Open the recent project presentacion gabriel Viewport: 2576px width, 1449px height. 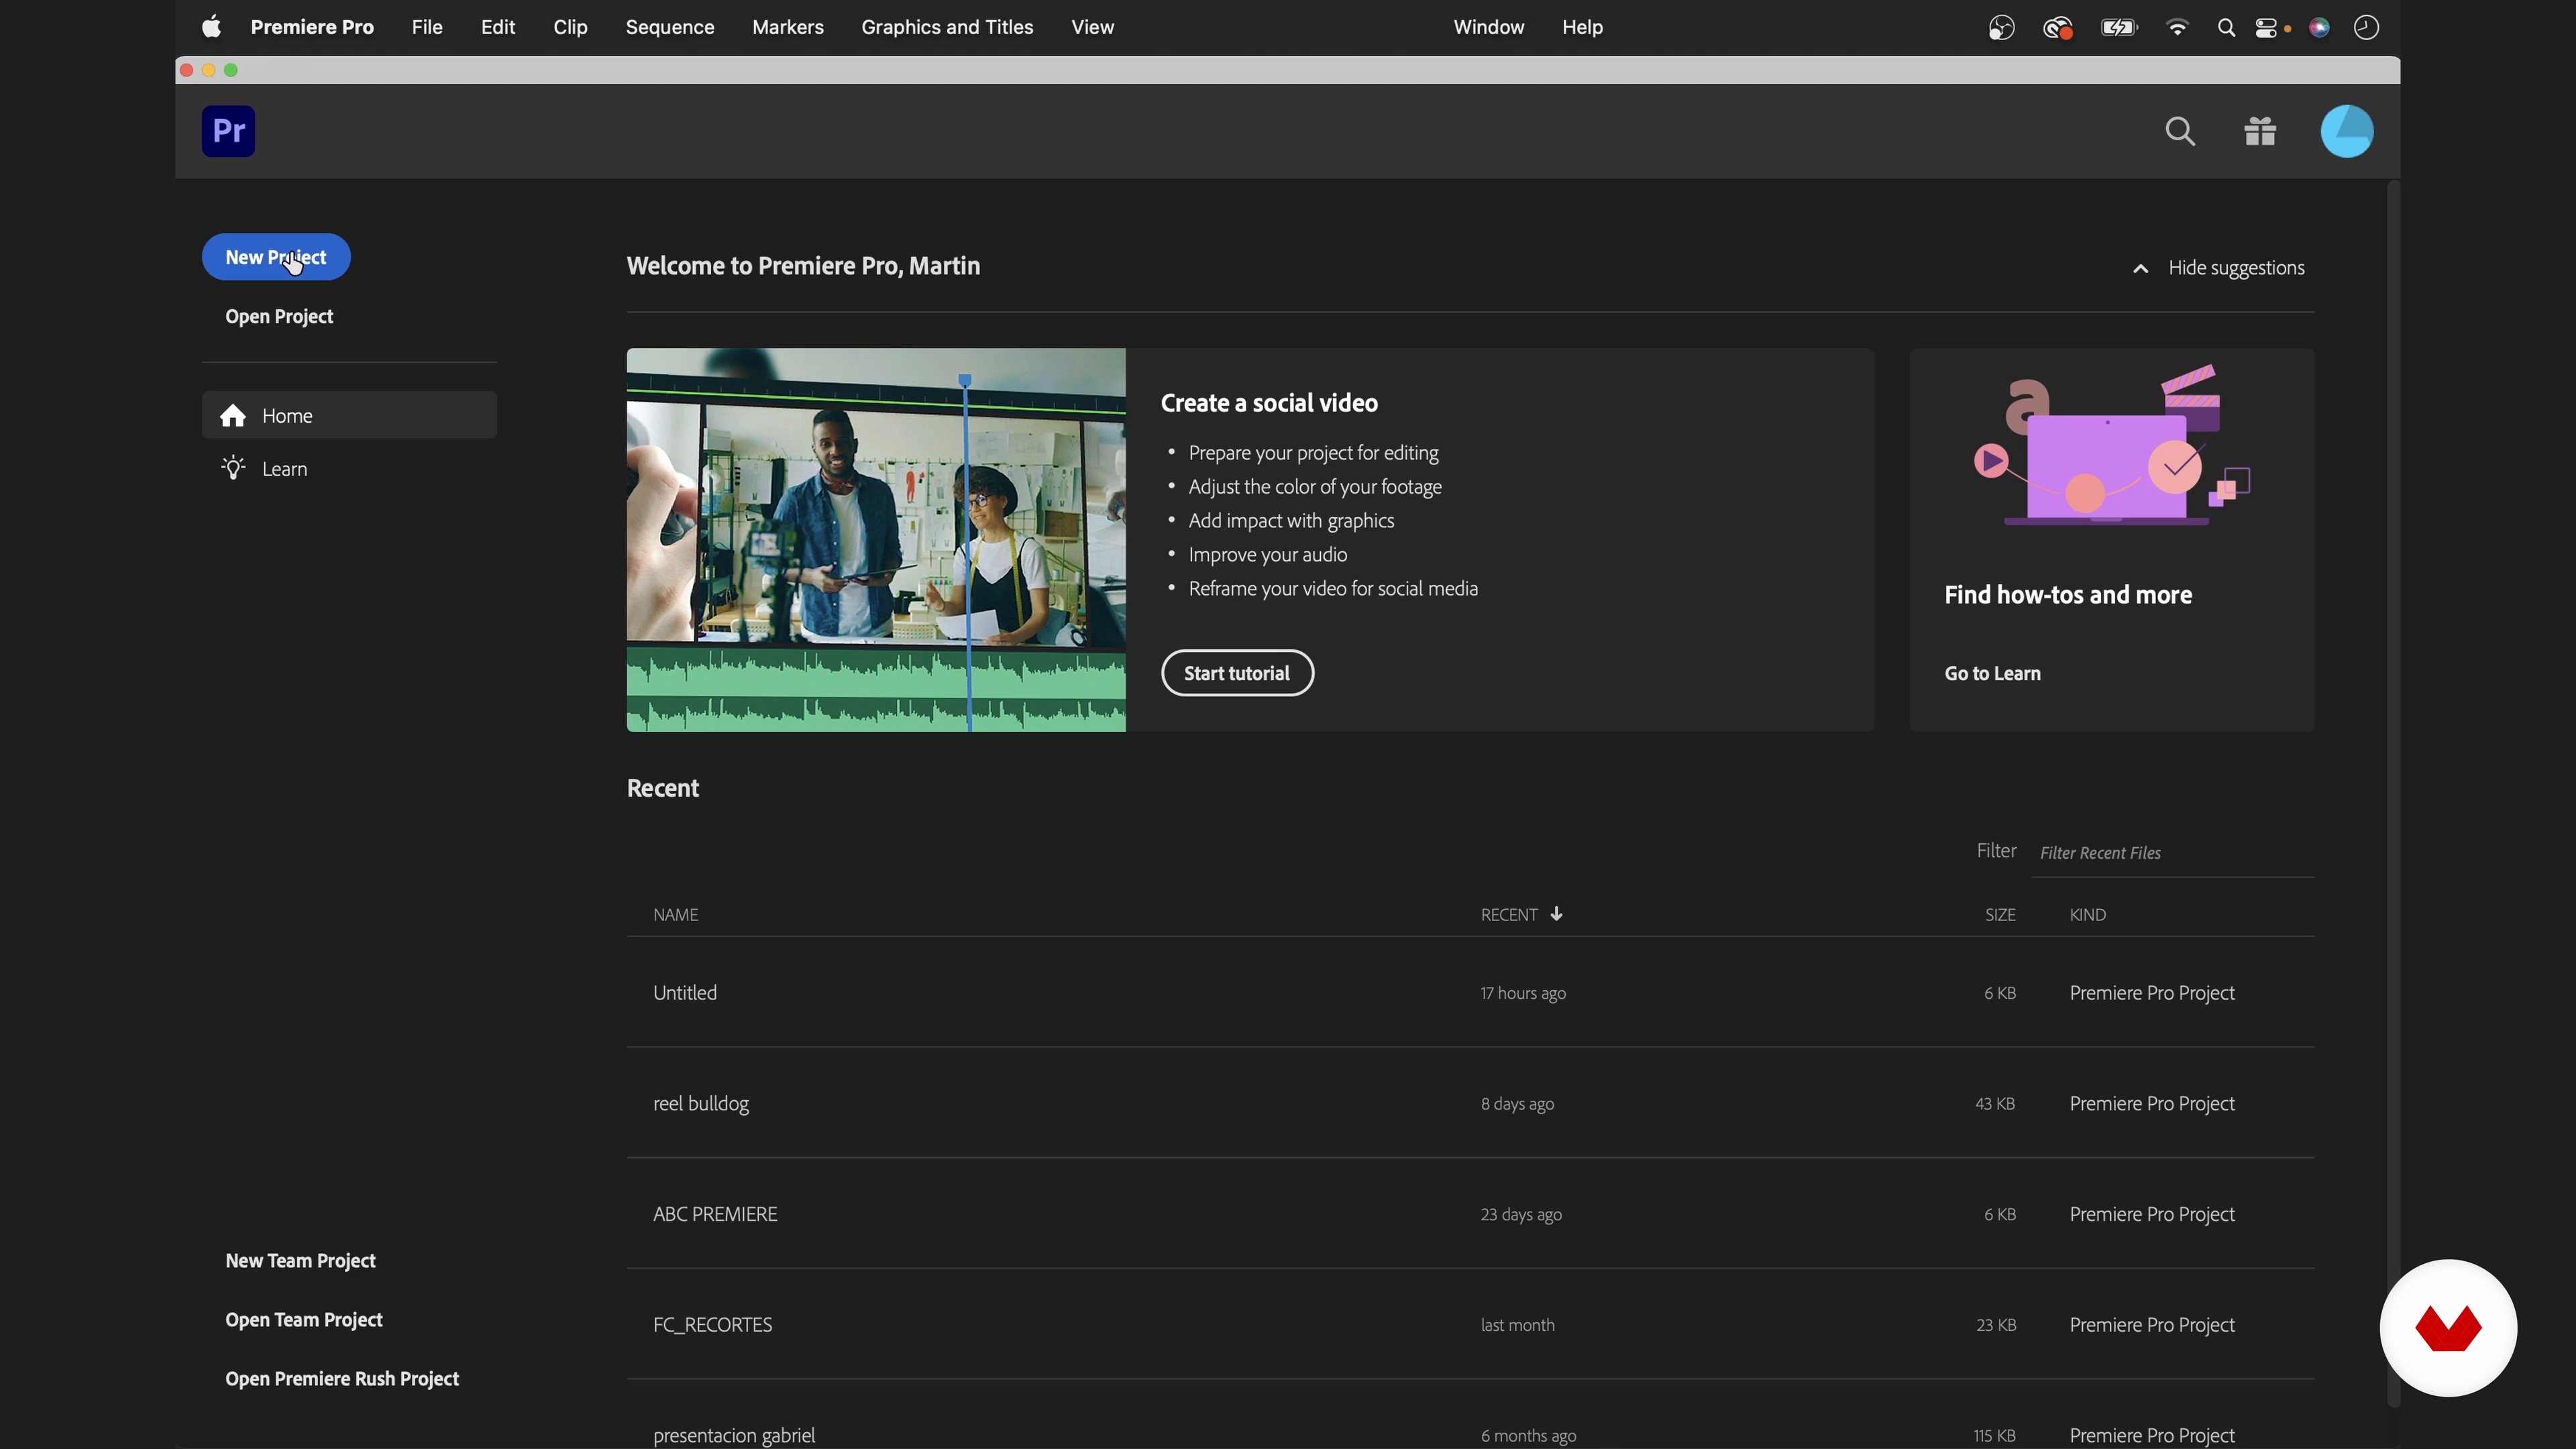[734, 1435]
